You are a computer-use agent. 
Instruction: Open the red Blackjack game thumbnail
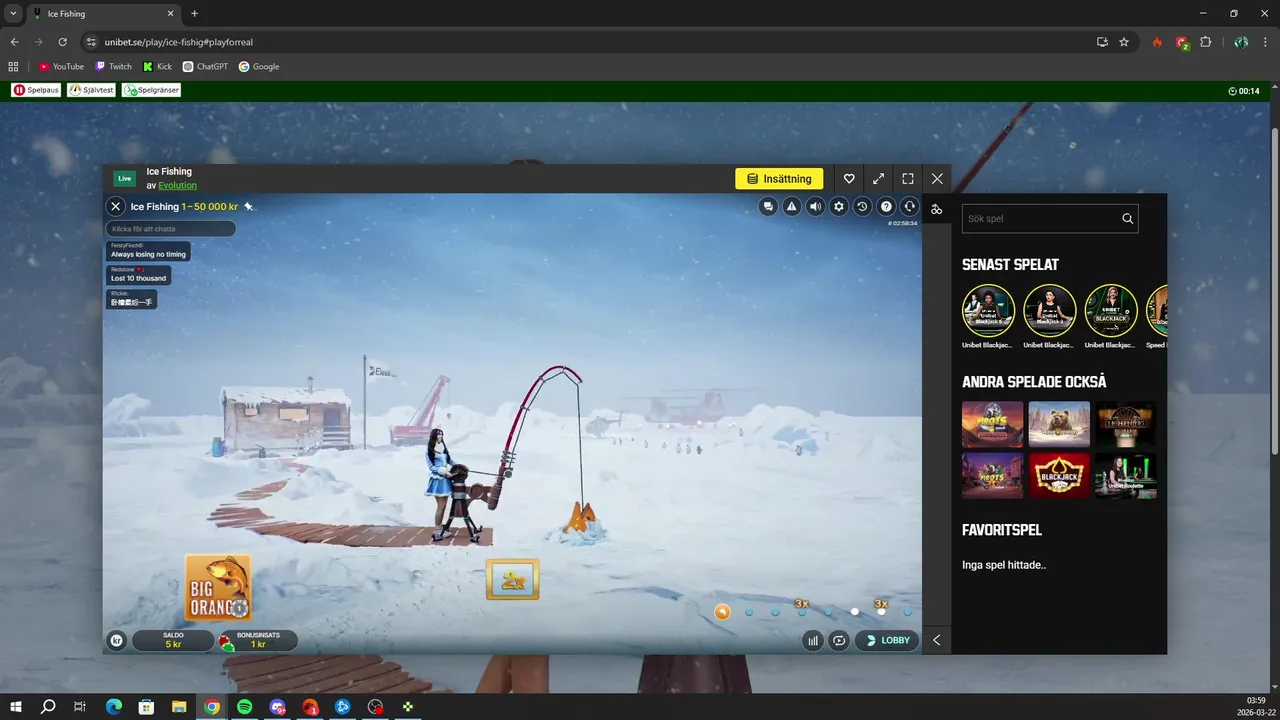pos(1059,475)
